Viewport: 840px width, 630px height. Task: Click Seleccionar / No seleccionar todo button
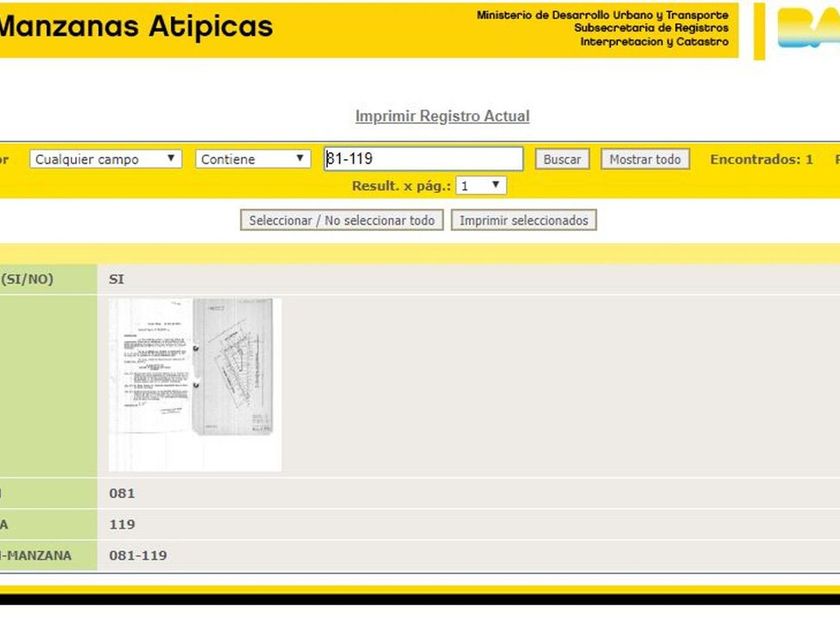click(342, 220)
